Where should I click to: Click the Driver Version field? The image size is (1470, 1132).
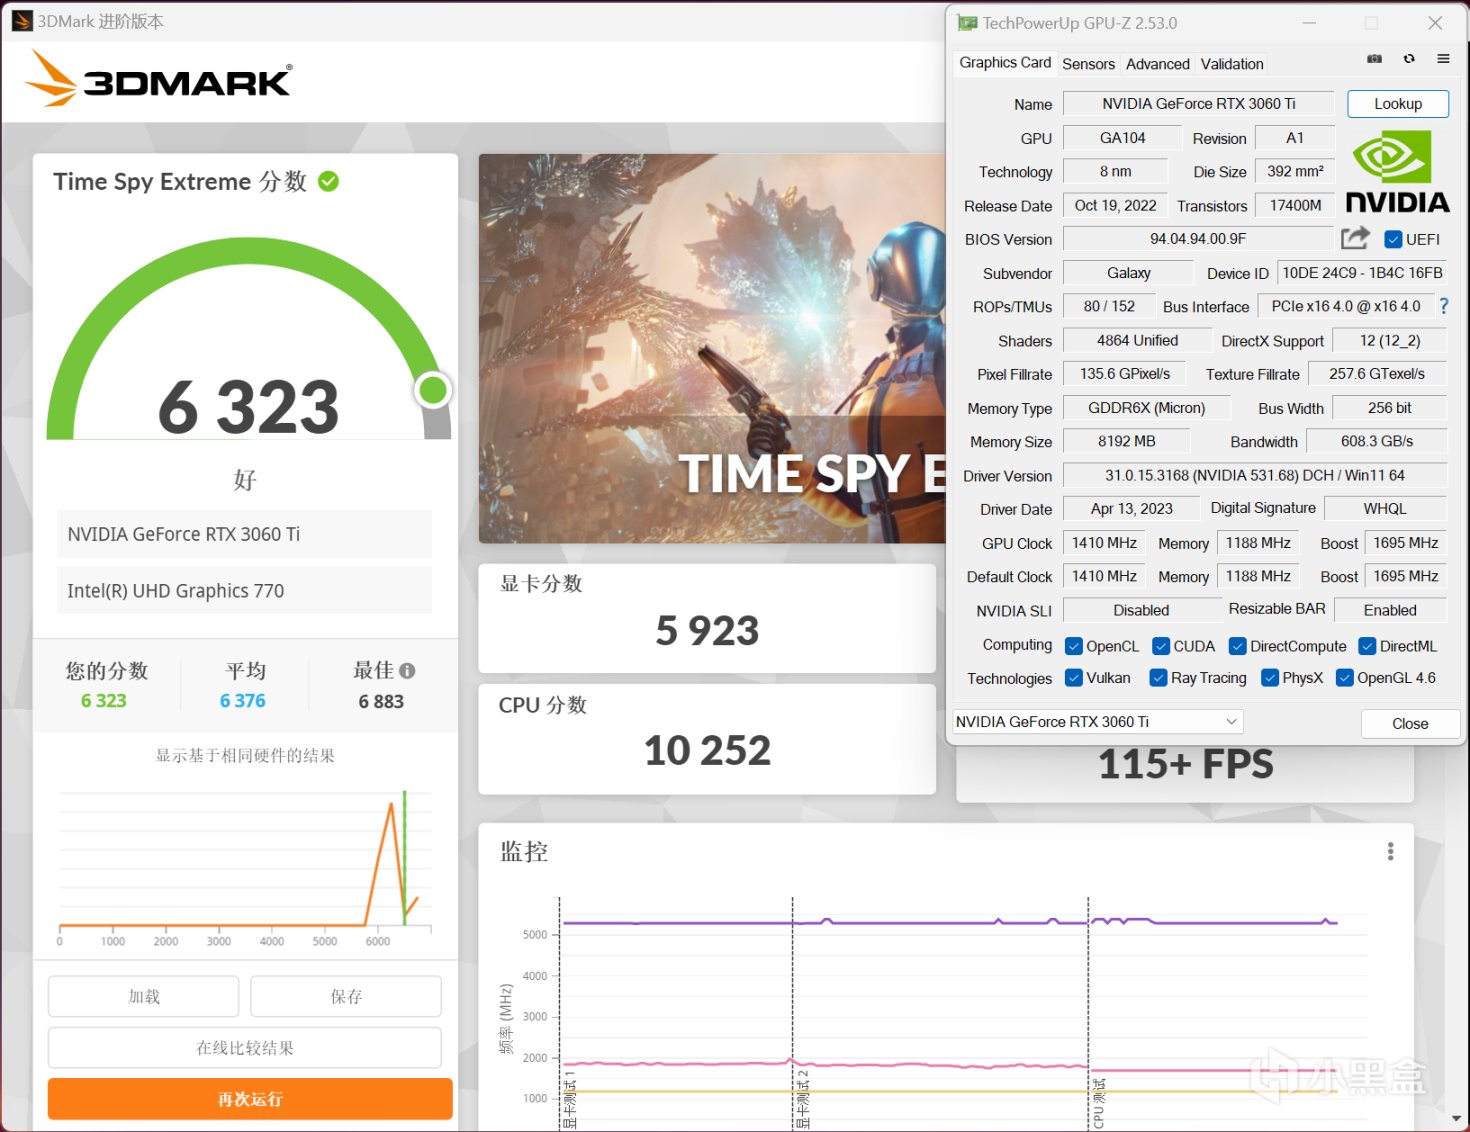click(1254, 475)
